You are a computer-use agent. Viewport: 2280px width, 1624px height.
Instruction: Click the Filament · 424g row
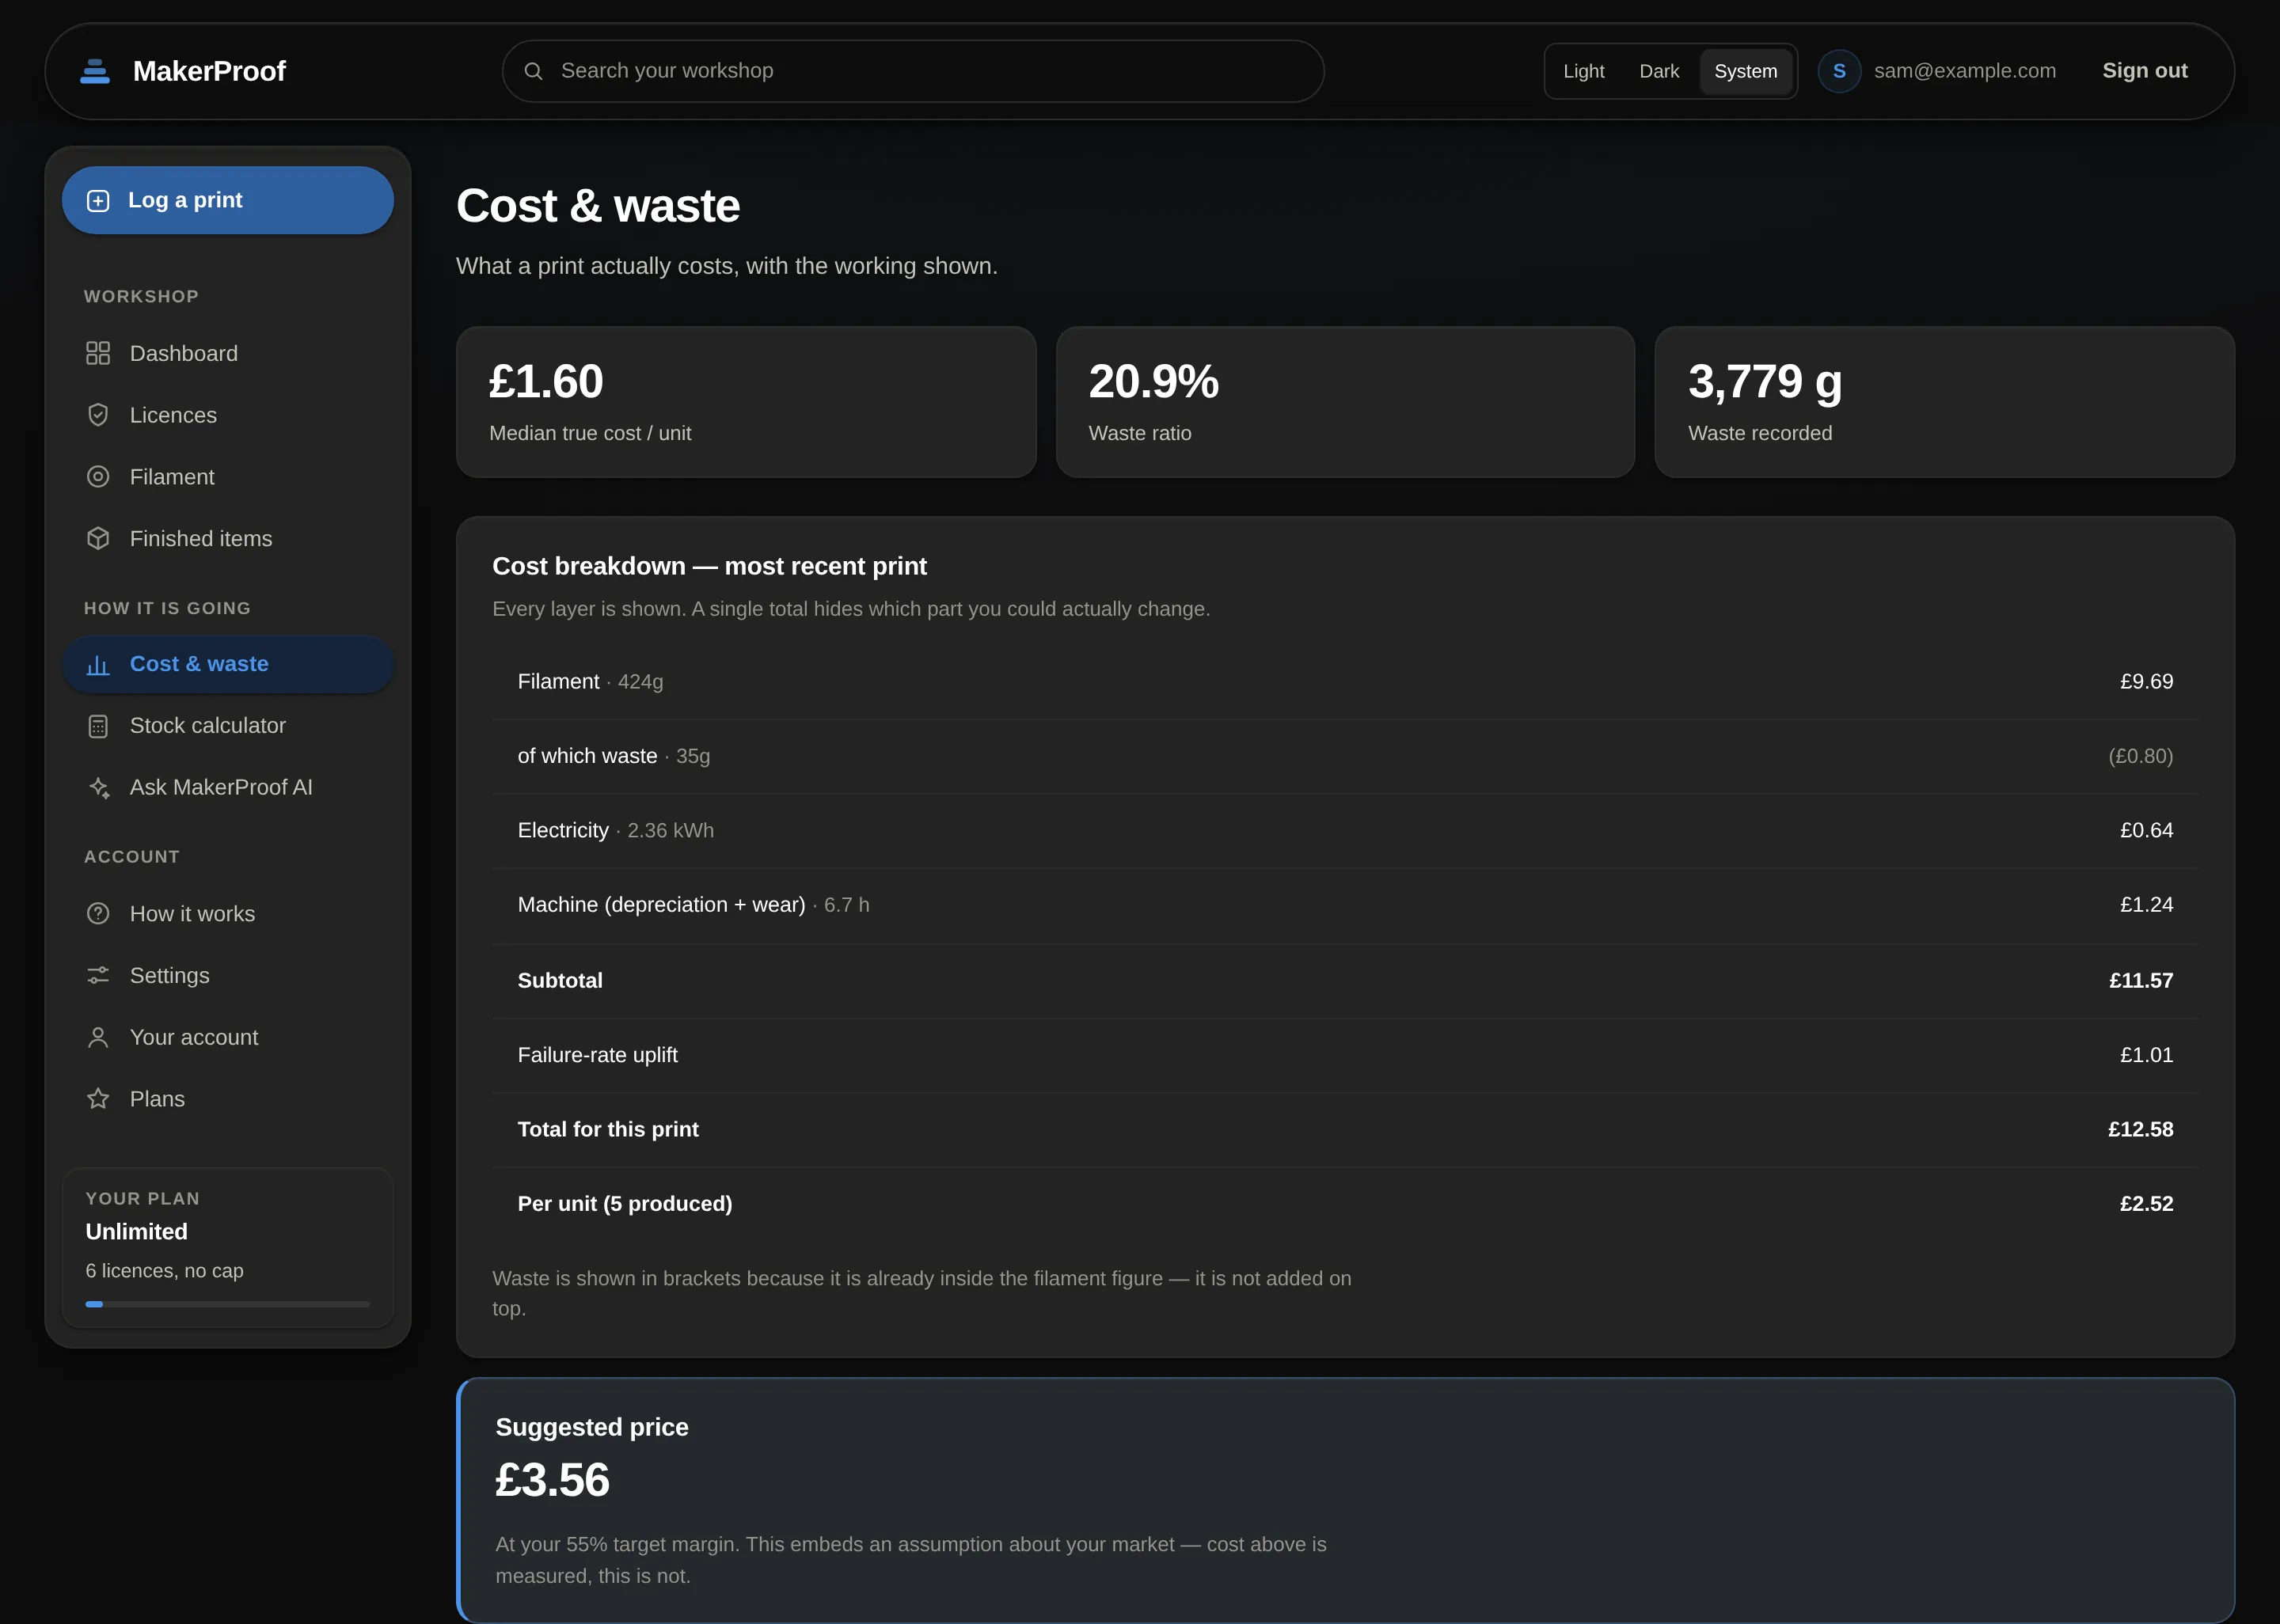[x=1345, y=682]
